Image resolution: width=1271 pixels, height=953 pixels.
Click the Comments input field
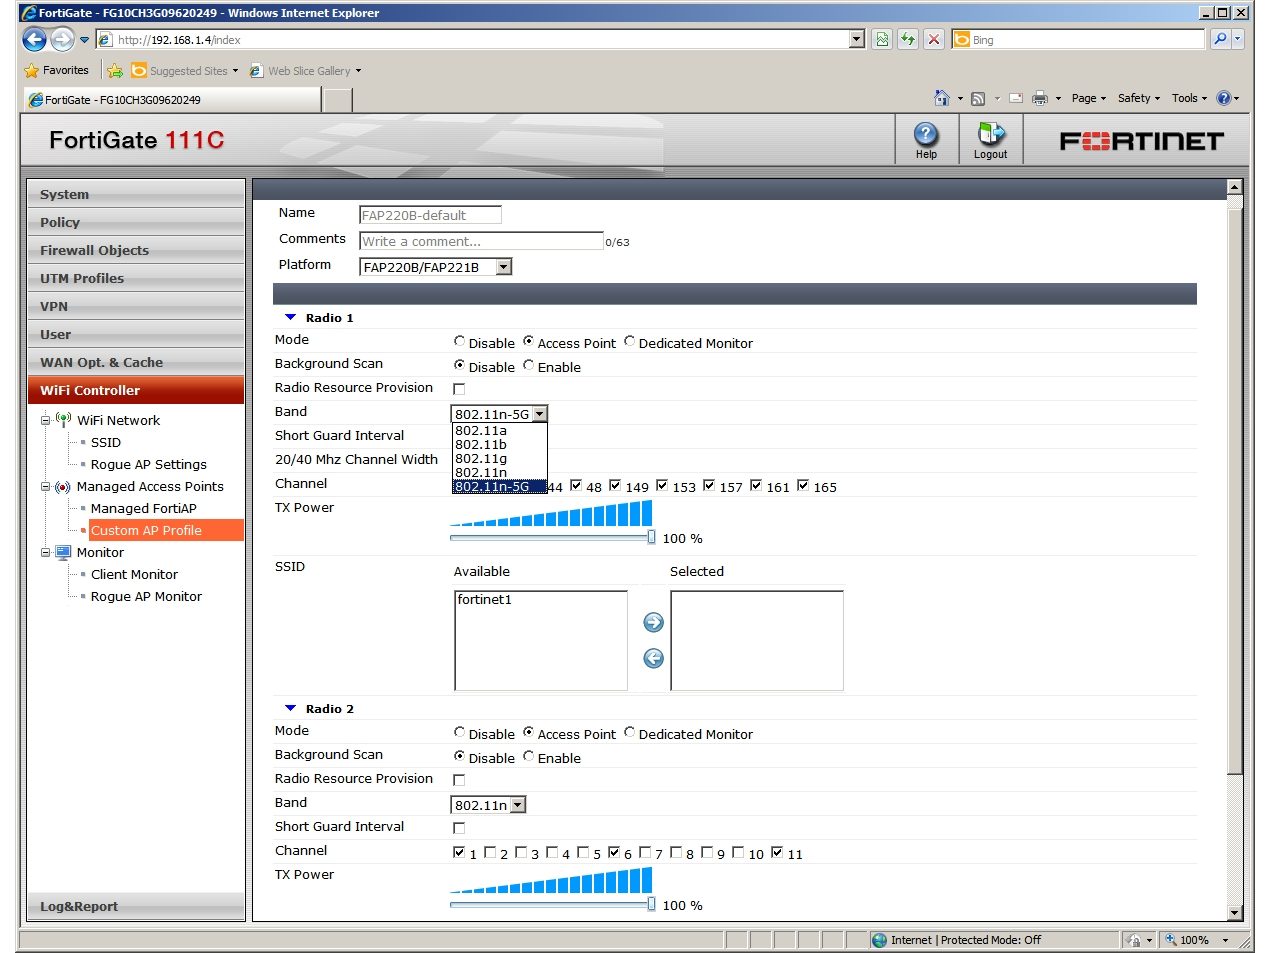click(481, 241)
